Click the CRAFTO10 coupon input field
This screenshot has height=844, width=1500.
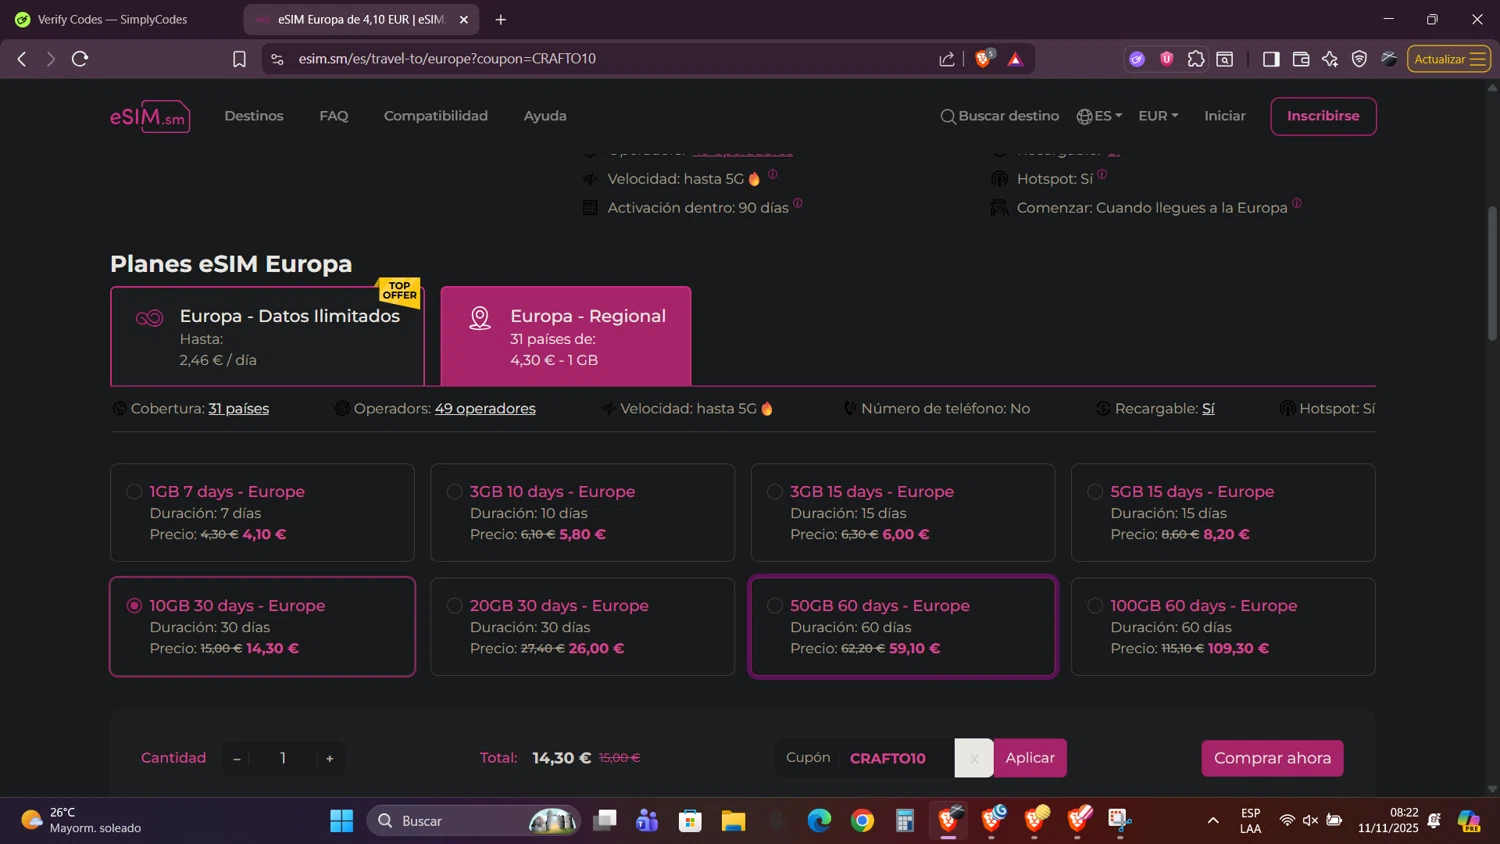point(895,758)
